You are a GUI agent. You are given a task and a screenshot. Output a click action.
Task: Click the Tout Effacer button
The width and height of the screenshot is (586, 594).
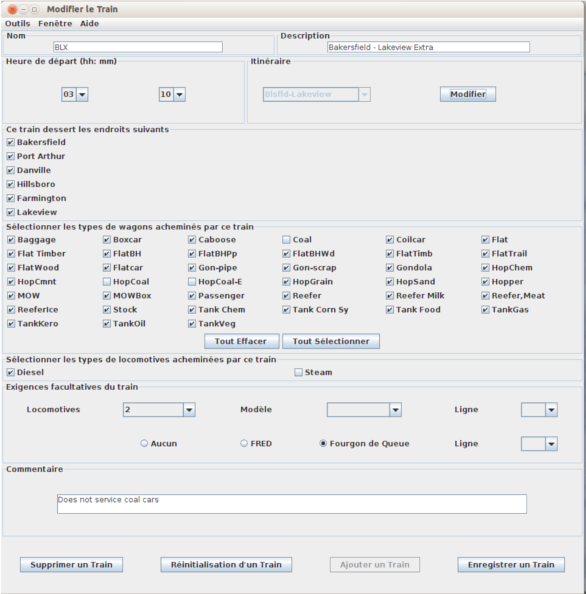coord(242,341)
